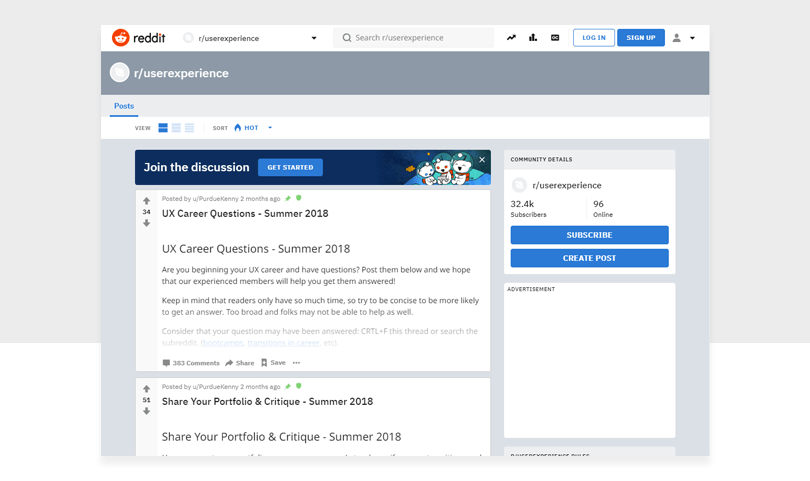Click the community avatar in Community Details

point(519,185)
